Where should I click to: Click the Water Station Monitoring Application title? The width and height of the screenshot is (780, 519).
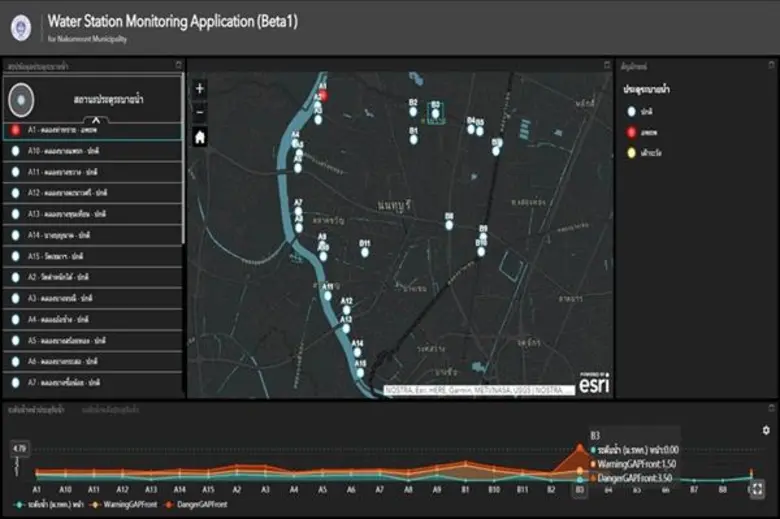tap(173, 21)
